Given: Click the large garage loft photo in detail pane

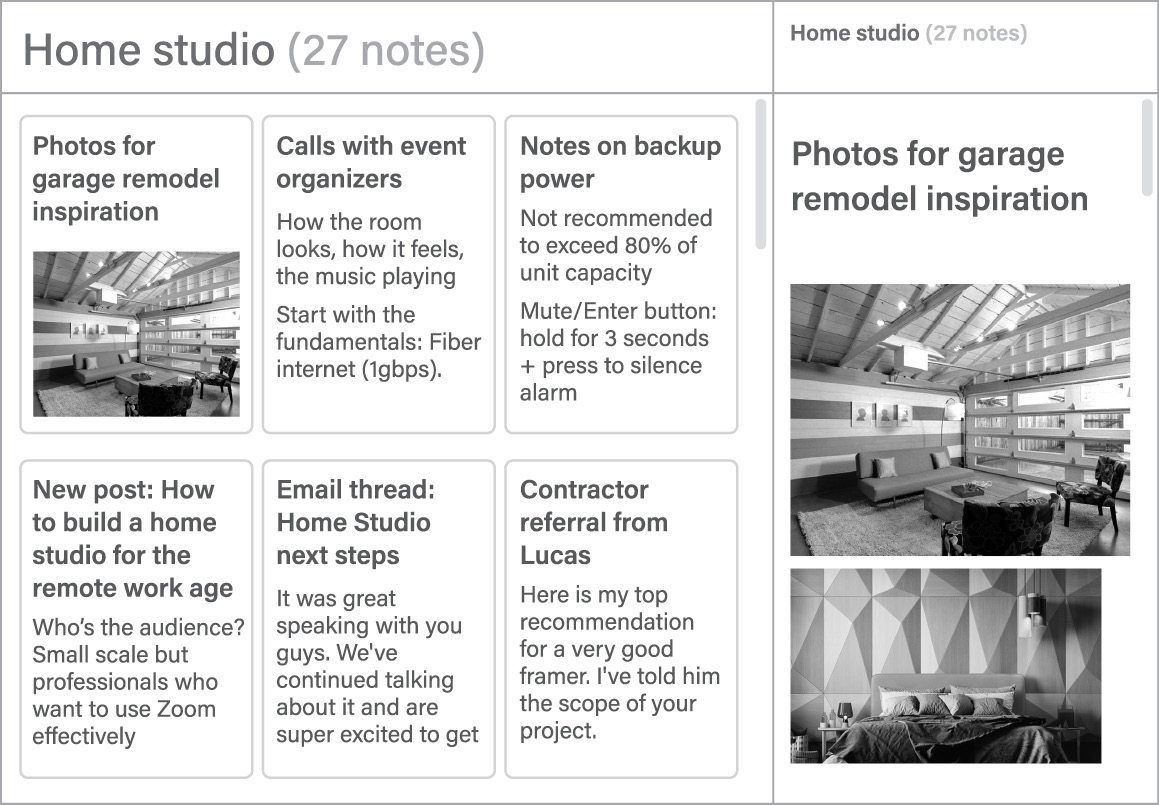Looking at the screenshot, I should click(960, 420).
